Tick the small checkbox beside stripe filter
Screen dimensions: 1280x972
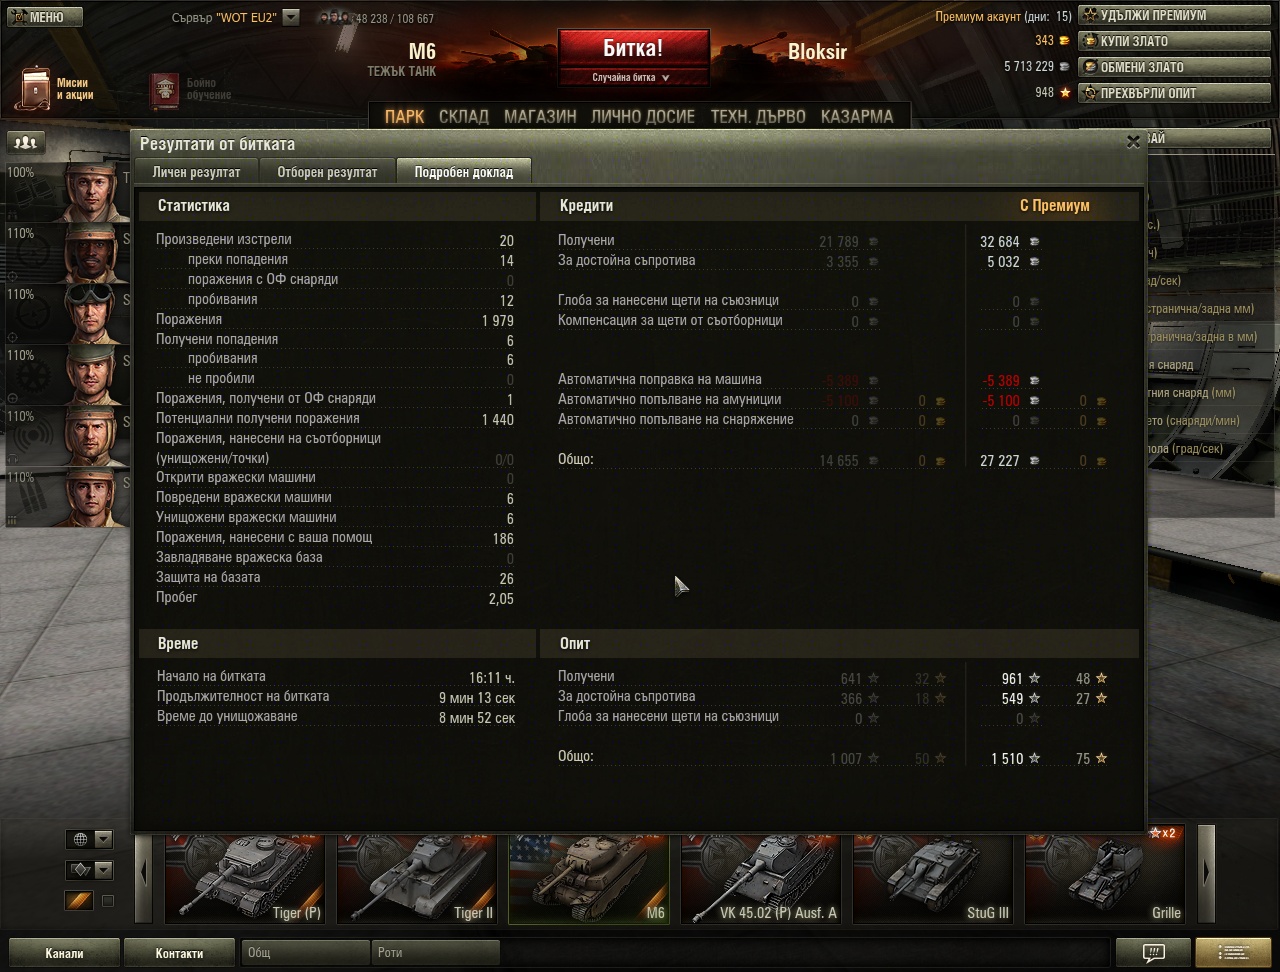point(108,901)
